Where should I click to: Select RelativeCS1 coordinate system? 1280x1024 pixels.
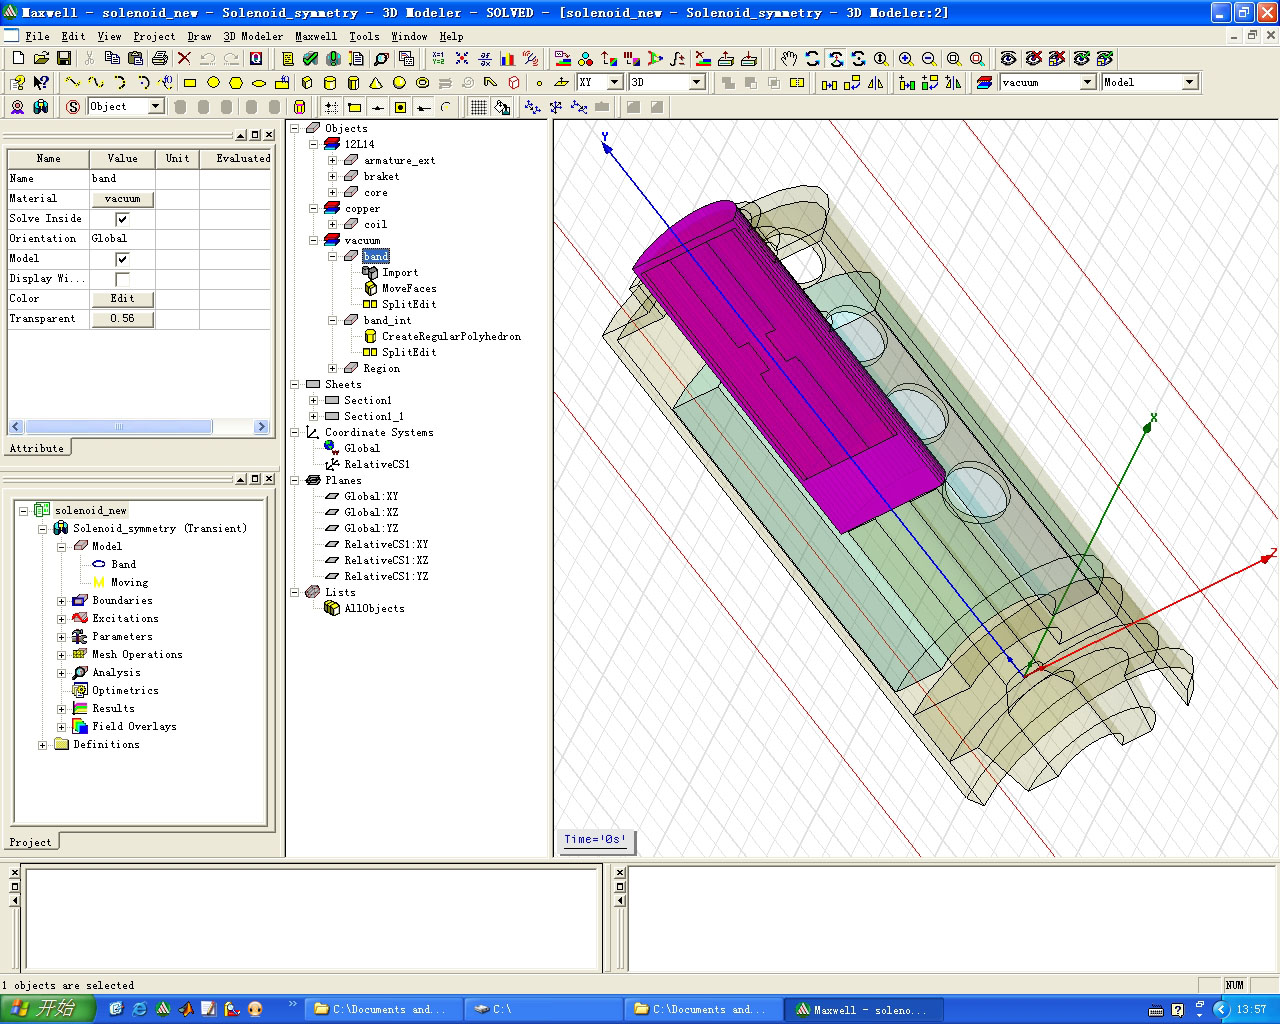pyautogui.click(x=377, y=464)
